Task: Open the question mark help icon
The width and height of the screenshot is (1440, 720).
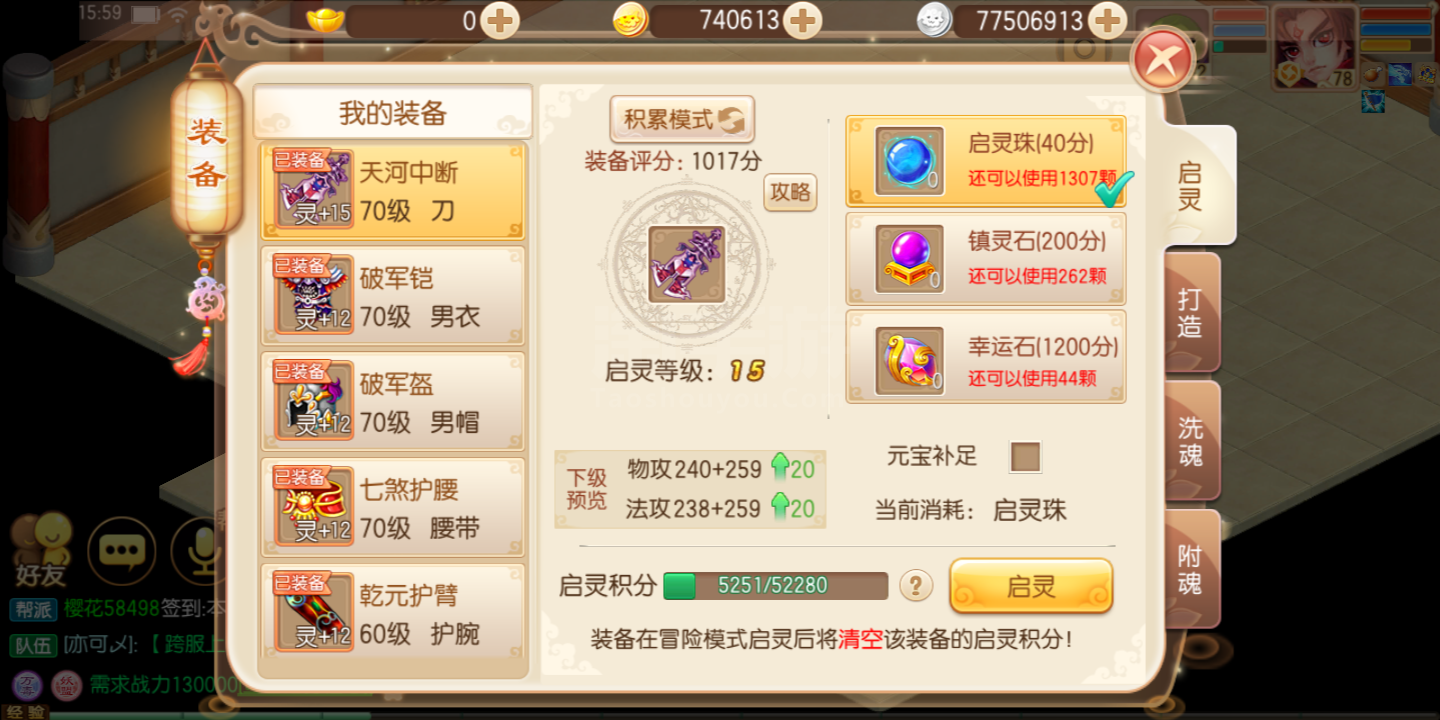Action: pyautogui.click(x=916, y=585)
